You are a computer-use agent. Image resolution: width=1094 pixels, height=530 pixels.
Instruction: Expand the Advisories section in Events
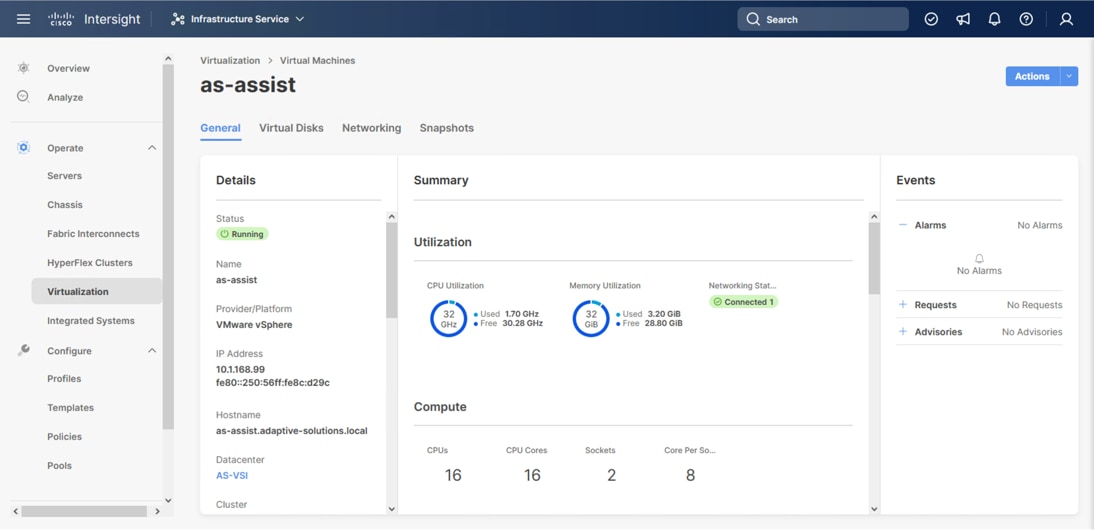pos(903,332)
